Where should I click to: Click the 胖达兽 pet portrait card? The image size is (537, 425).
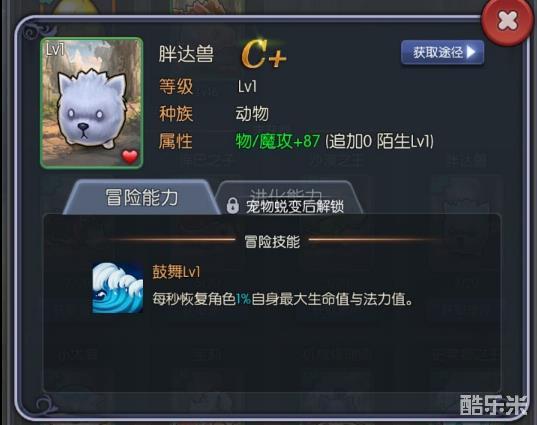pyautogui.click(x=92, y=103)
